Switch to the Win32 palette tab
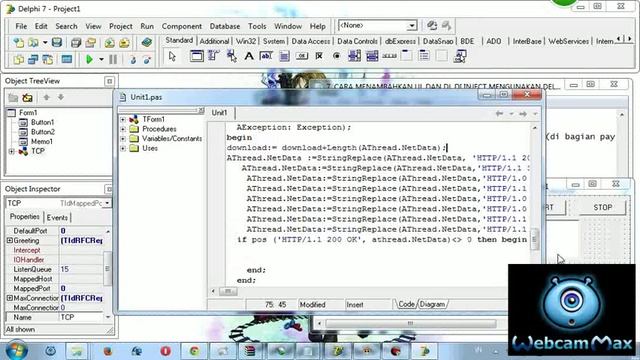This screenshot has width=640, height=360. (x=246, y=41)
